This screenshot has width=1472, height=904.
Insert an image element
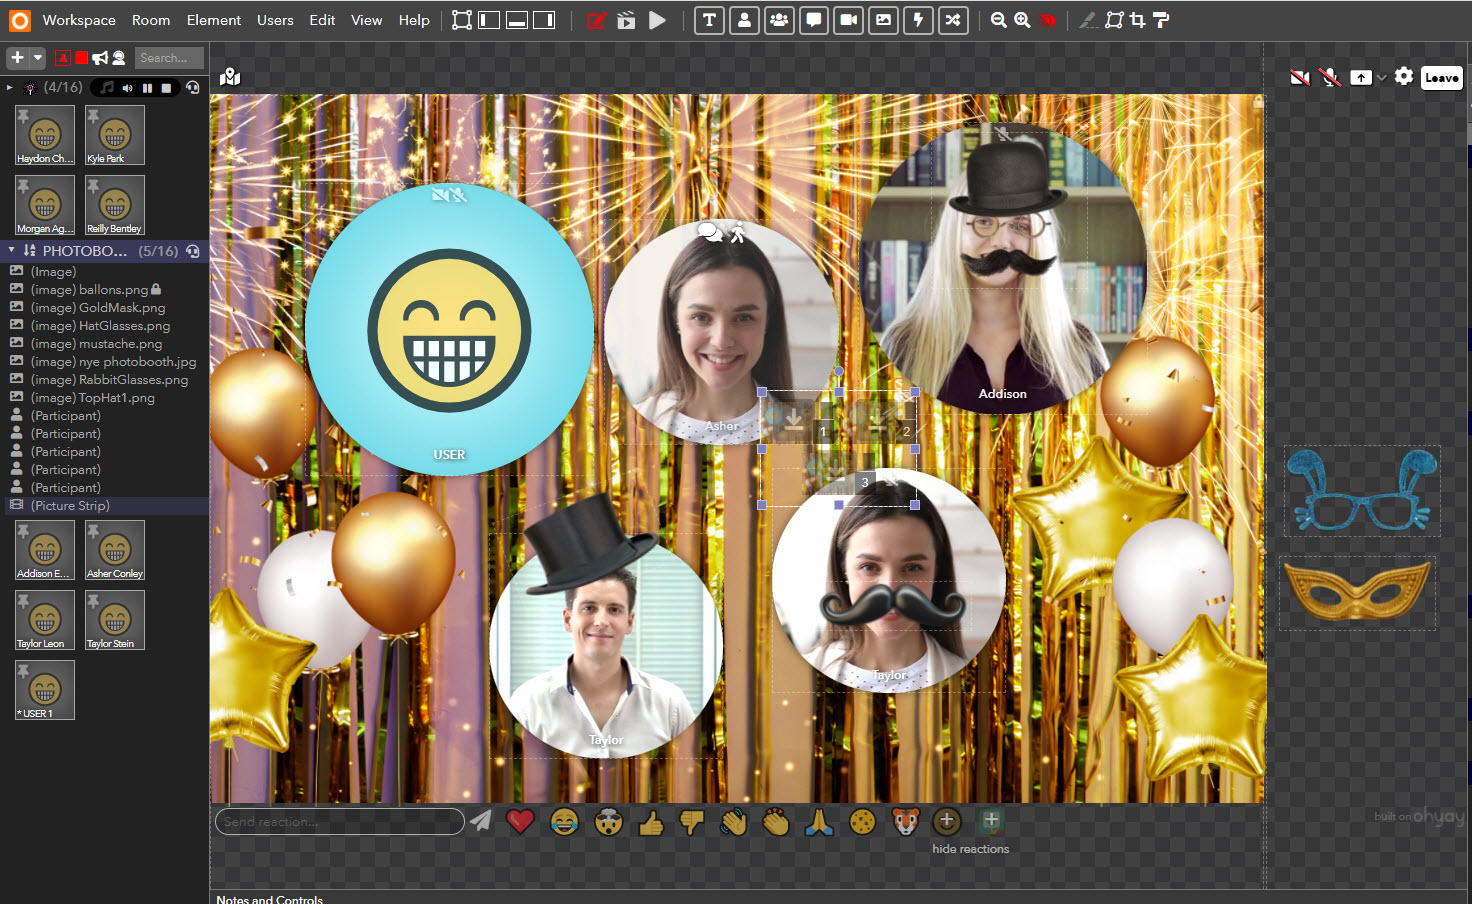[883, 20]
